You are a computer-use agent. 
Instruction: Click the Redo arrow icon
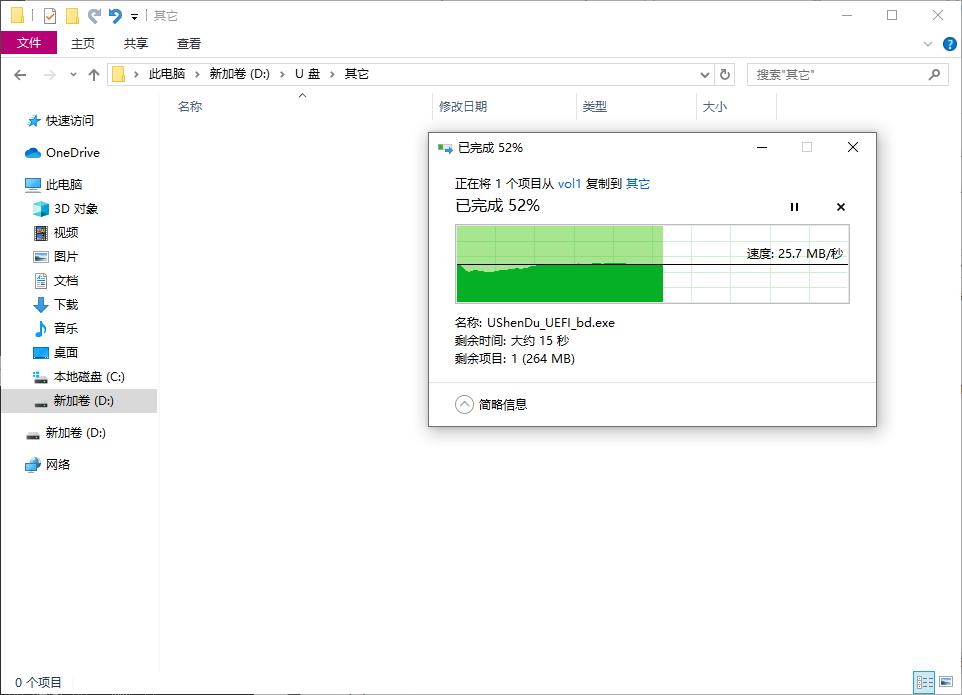(92, 14)
